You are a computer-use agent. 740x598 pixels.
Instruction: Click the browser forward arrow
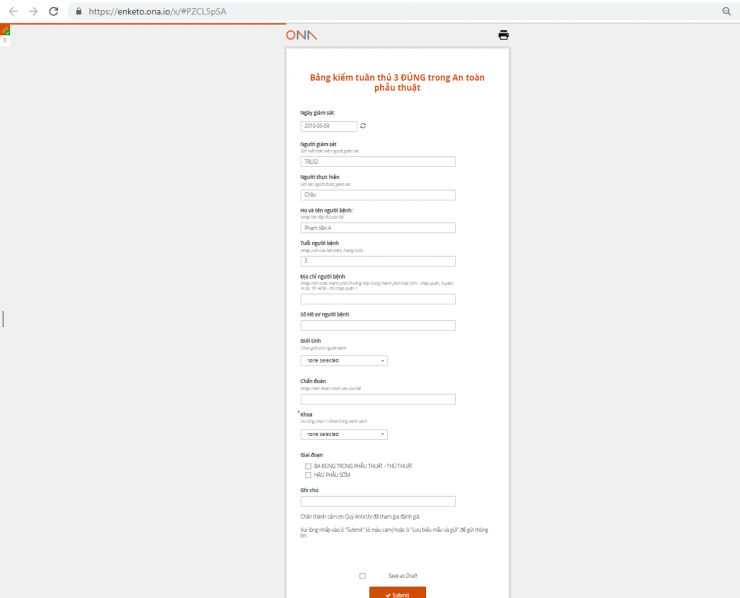pyautogui.click(x=33, y=11)
